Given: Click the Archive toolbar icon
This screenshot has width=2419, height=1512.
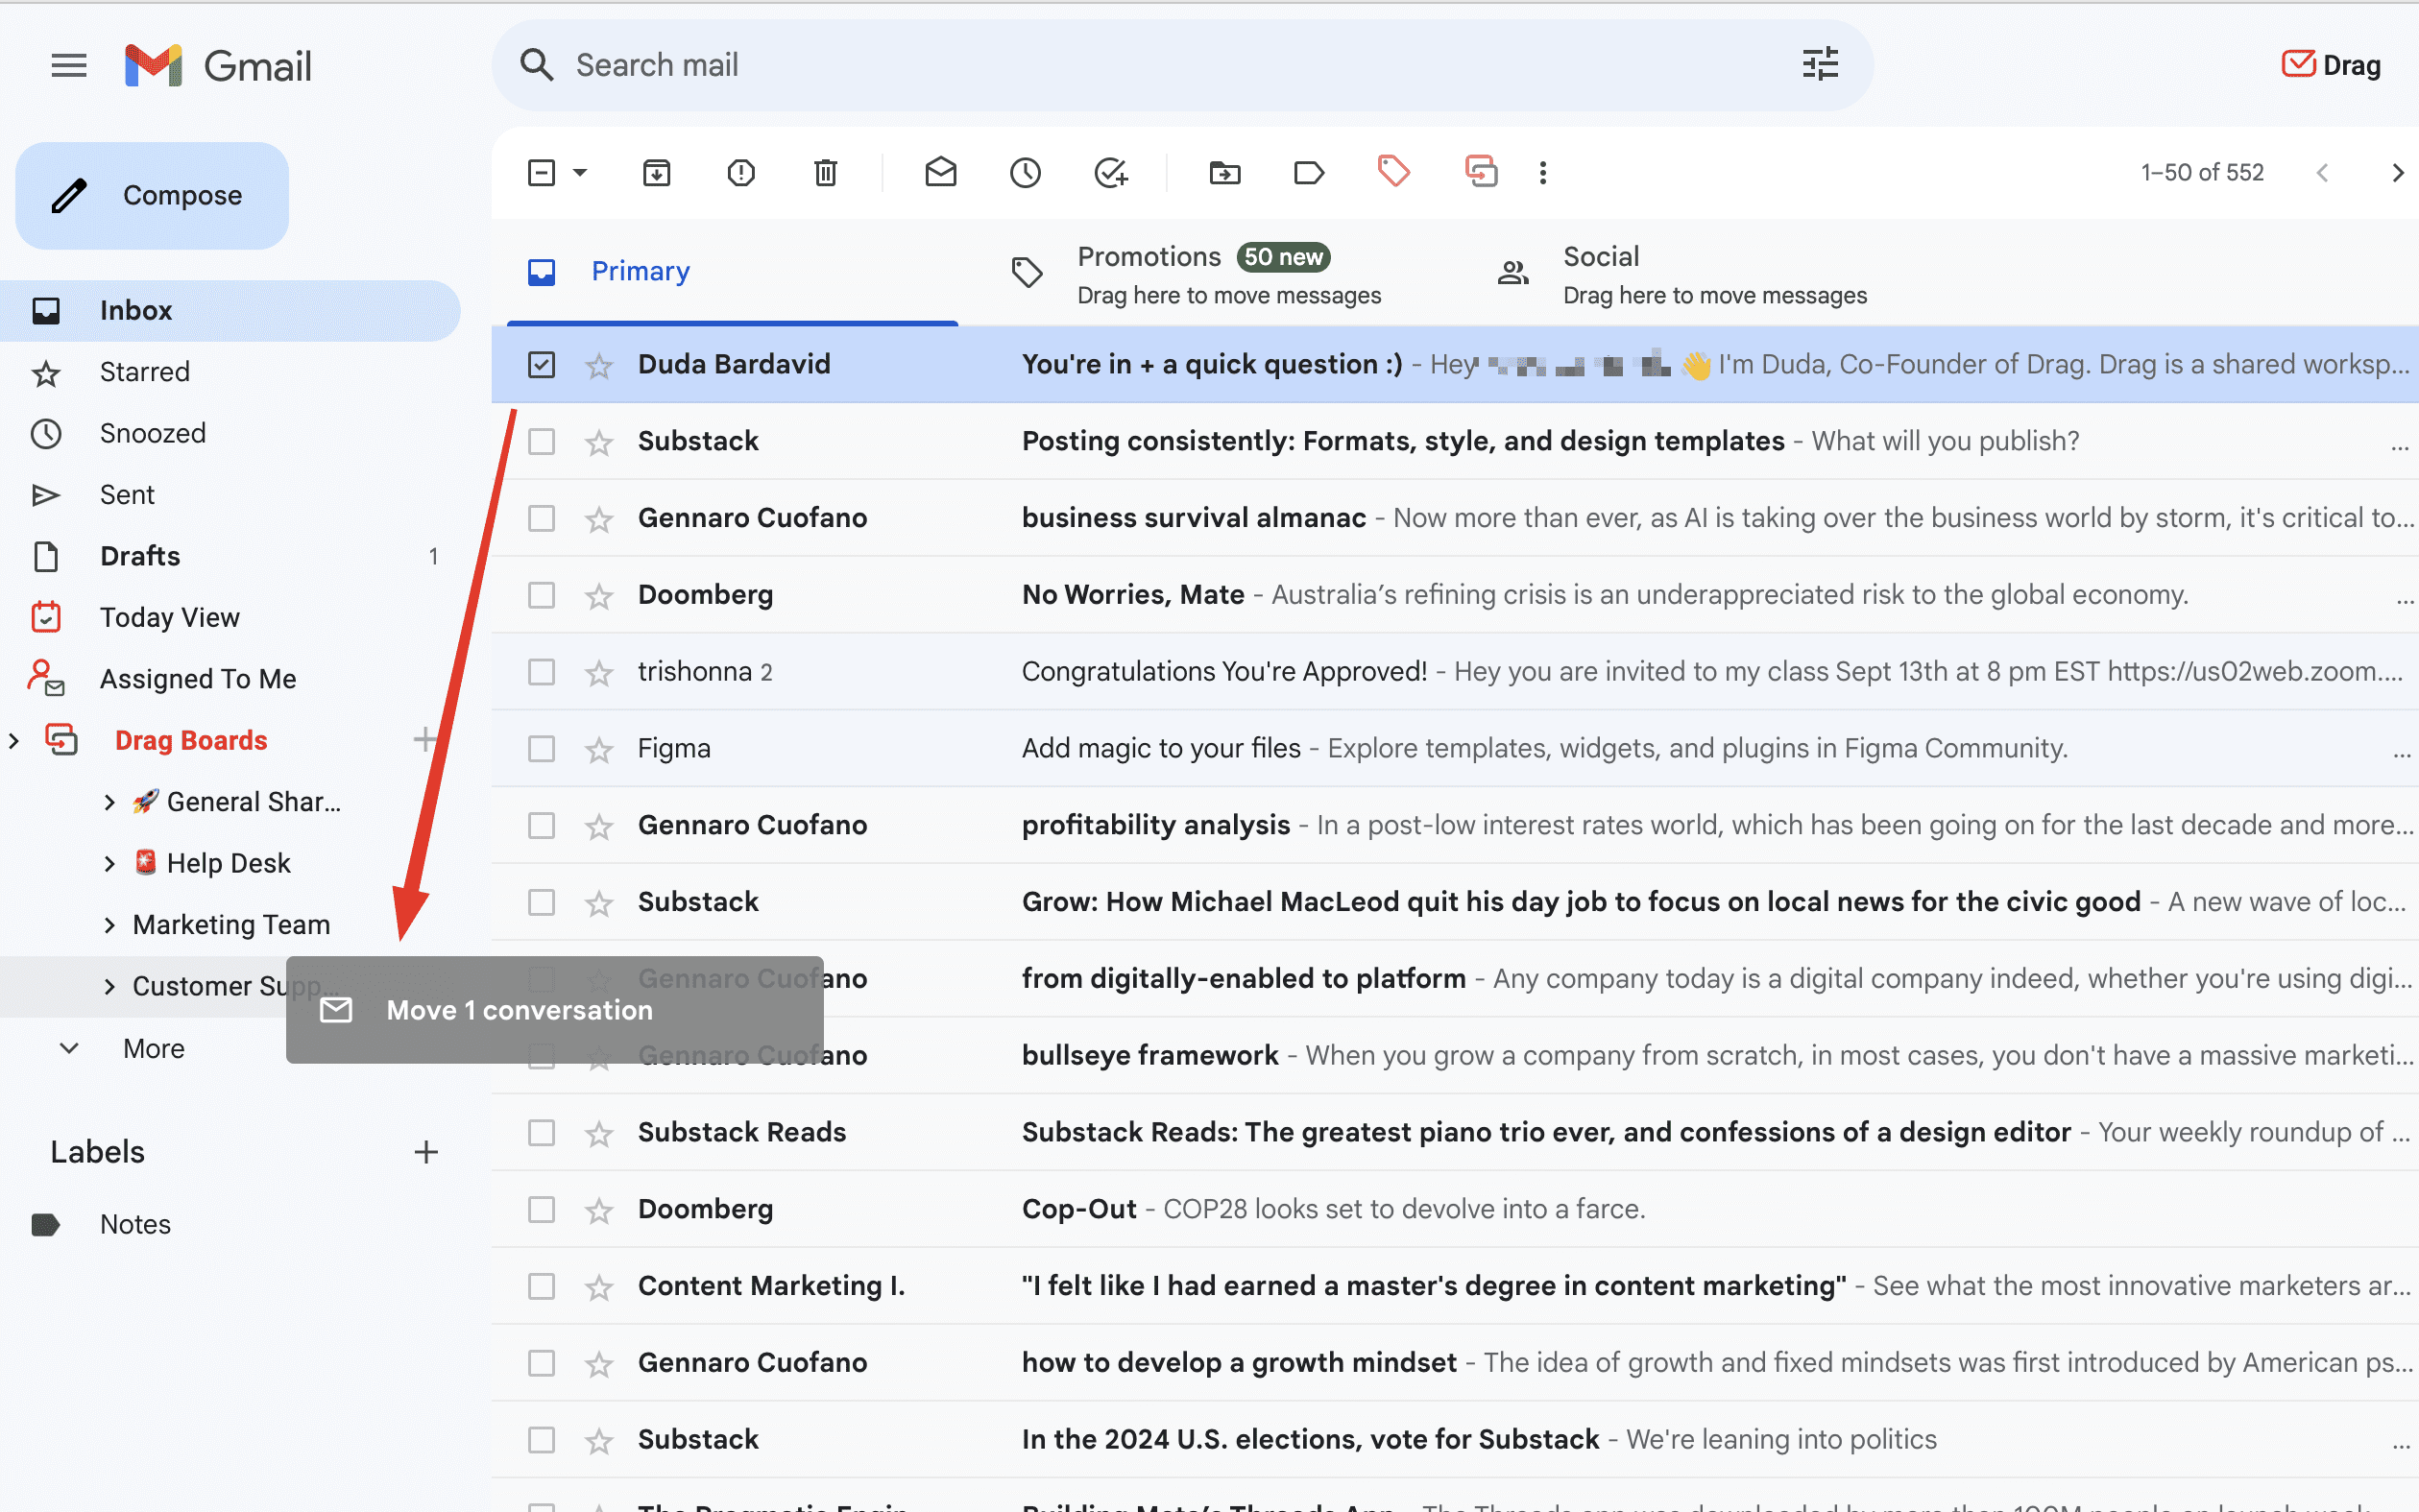Looking at the screenshot, I should point(656,173).
